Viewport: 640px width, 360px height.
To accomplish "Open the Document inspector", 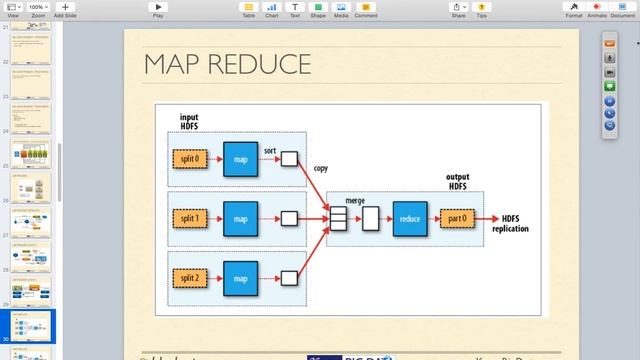I will click(x=622, y=7).
